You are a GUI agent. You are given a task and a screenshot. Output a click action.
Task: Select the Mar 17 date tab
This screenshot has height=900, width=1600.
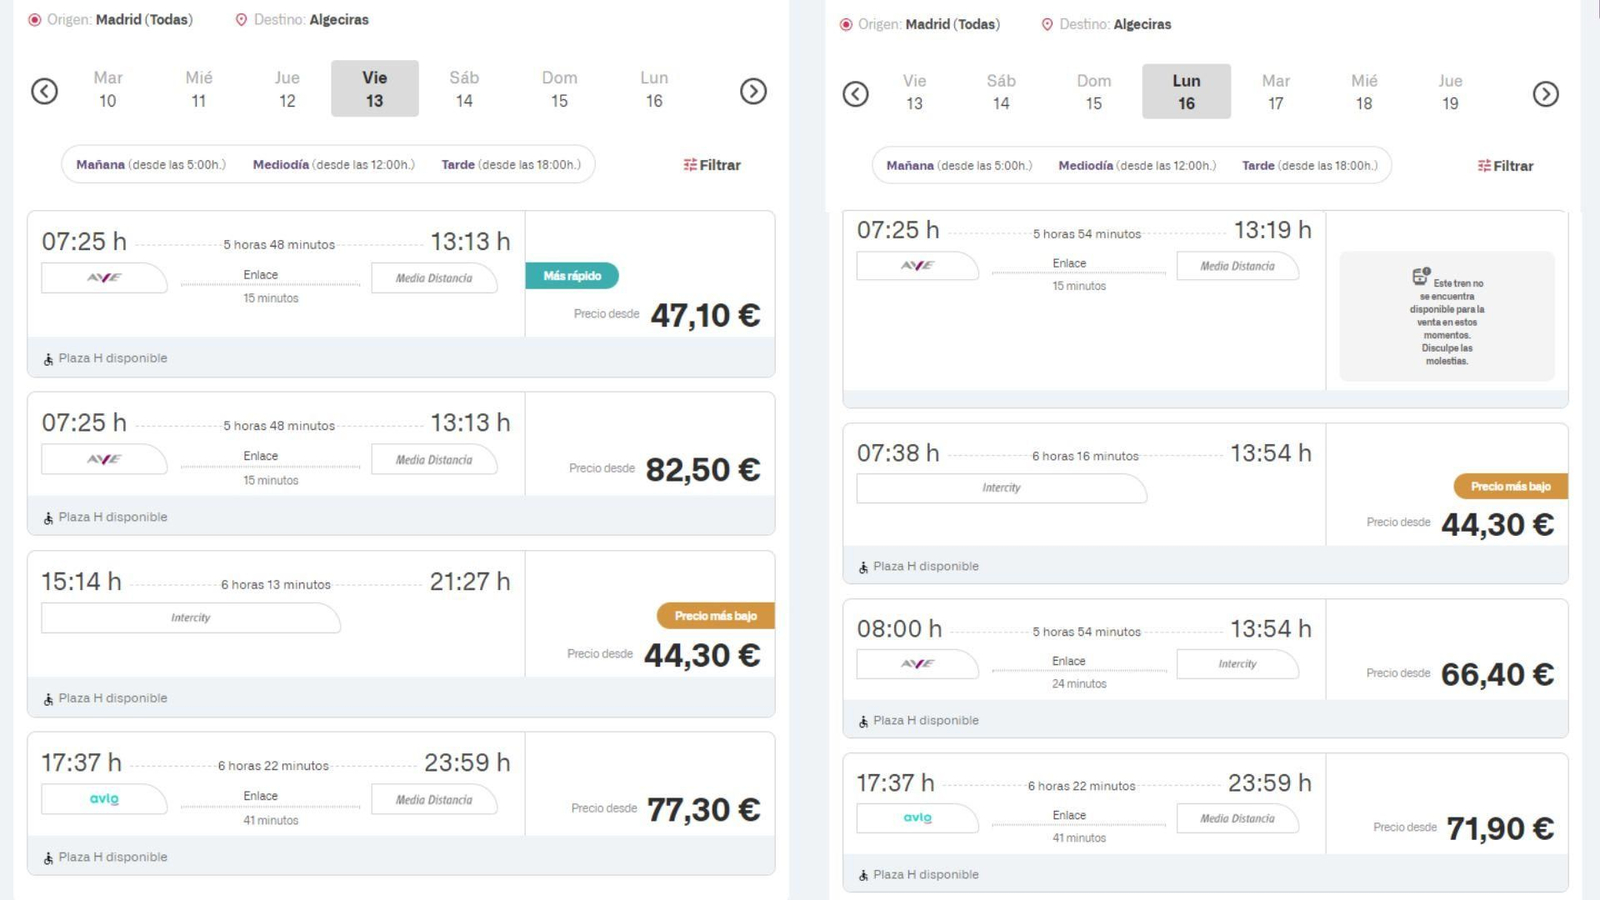[x=1275, y=91]
